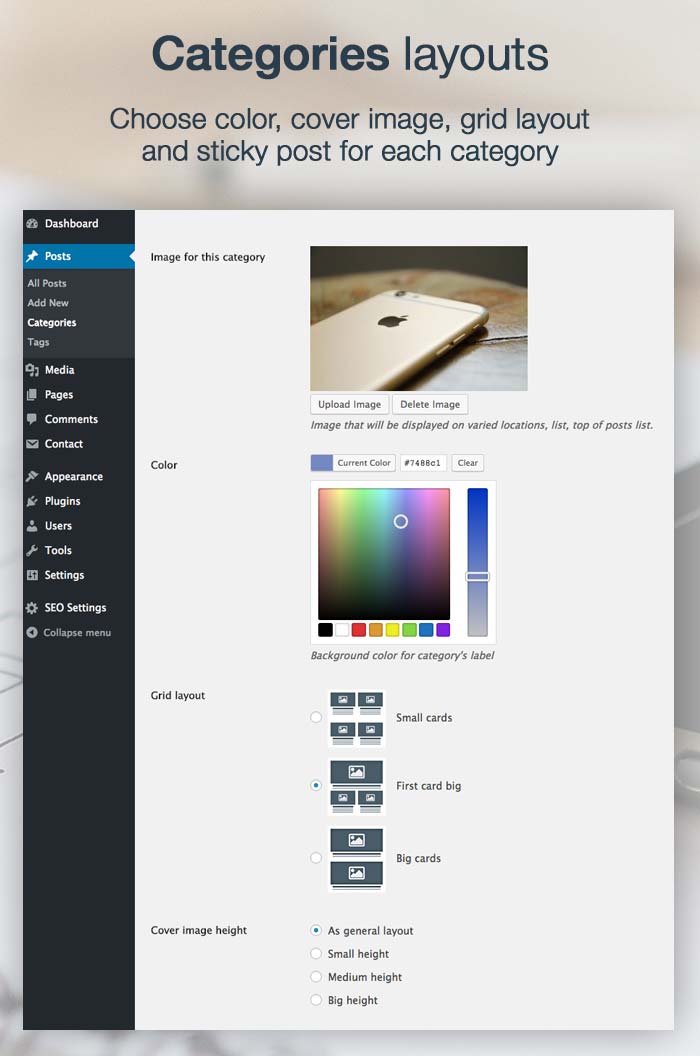Select the Small cards radio button
700x1056 pixels.
[x=316, y=717]
